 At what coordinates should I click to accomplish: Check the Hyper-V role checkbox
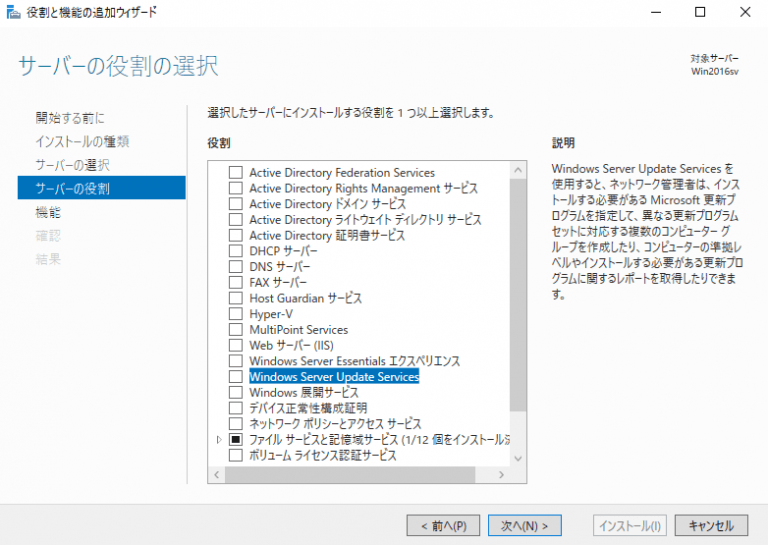(x=236, y=314)
